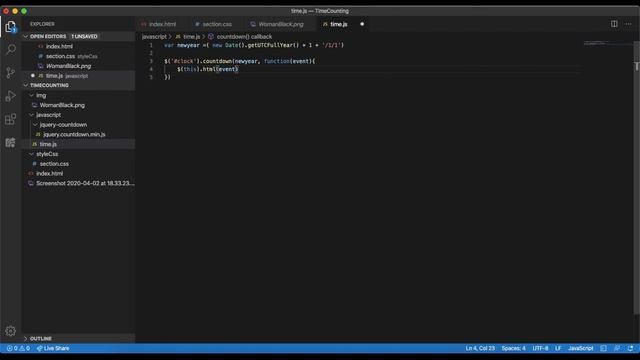Open the editor More Actions menu
Screen dimensions: 640x360
coord(628,24)
